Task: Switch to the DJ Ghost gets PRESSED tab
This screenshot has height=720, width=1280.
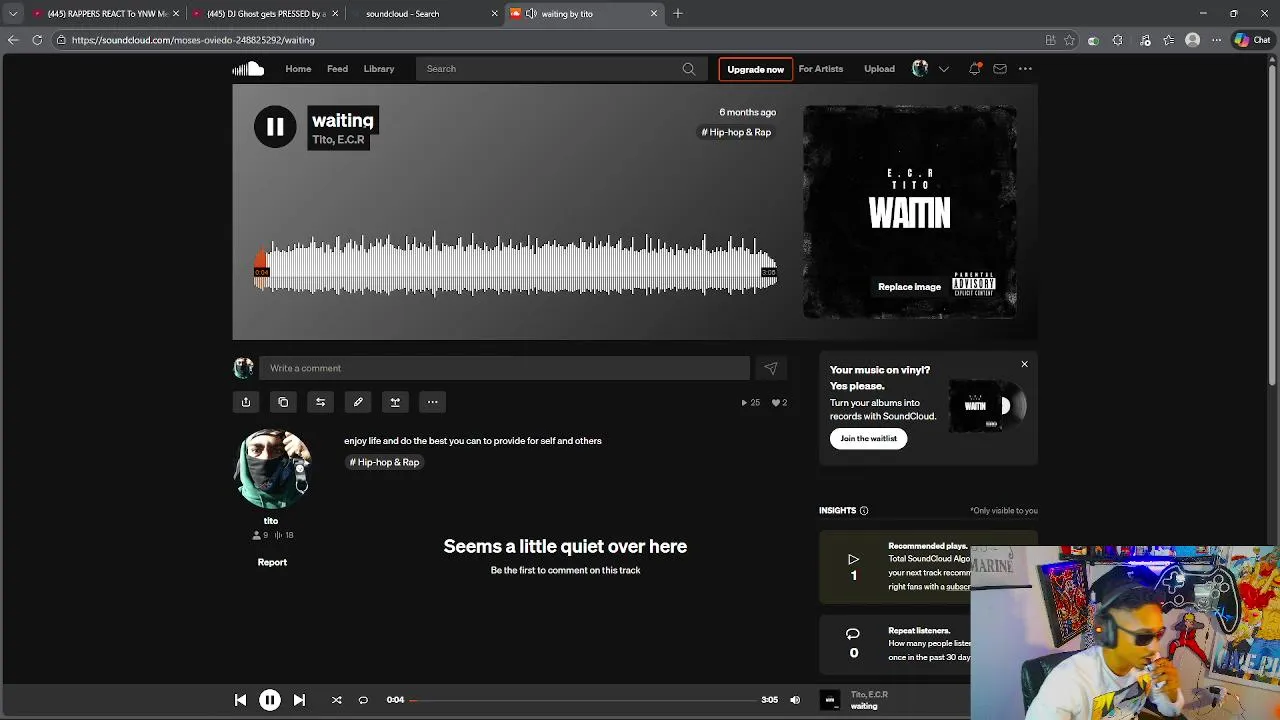Action: click(265, 14)
